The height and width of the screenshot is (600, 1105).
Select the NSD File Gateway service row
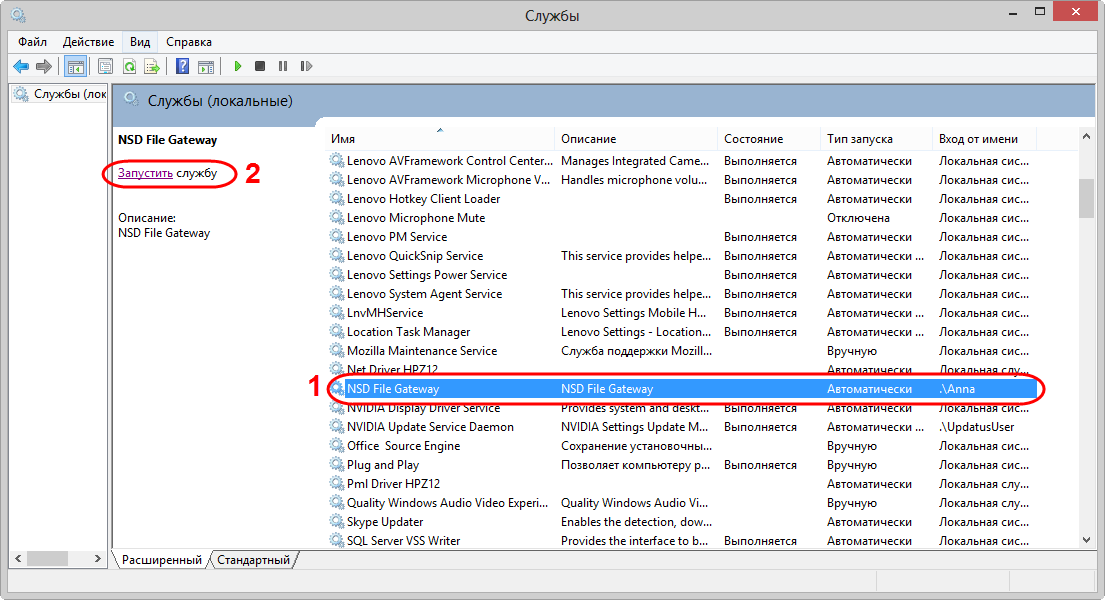click(x=683, y=388)
